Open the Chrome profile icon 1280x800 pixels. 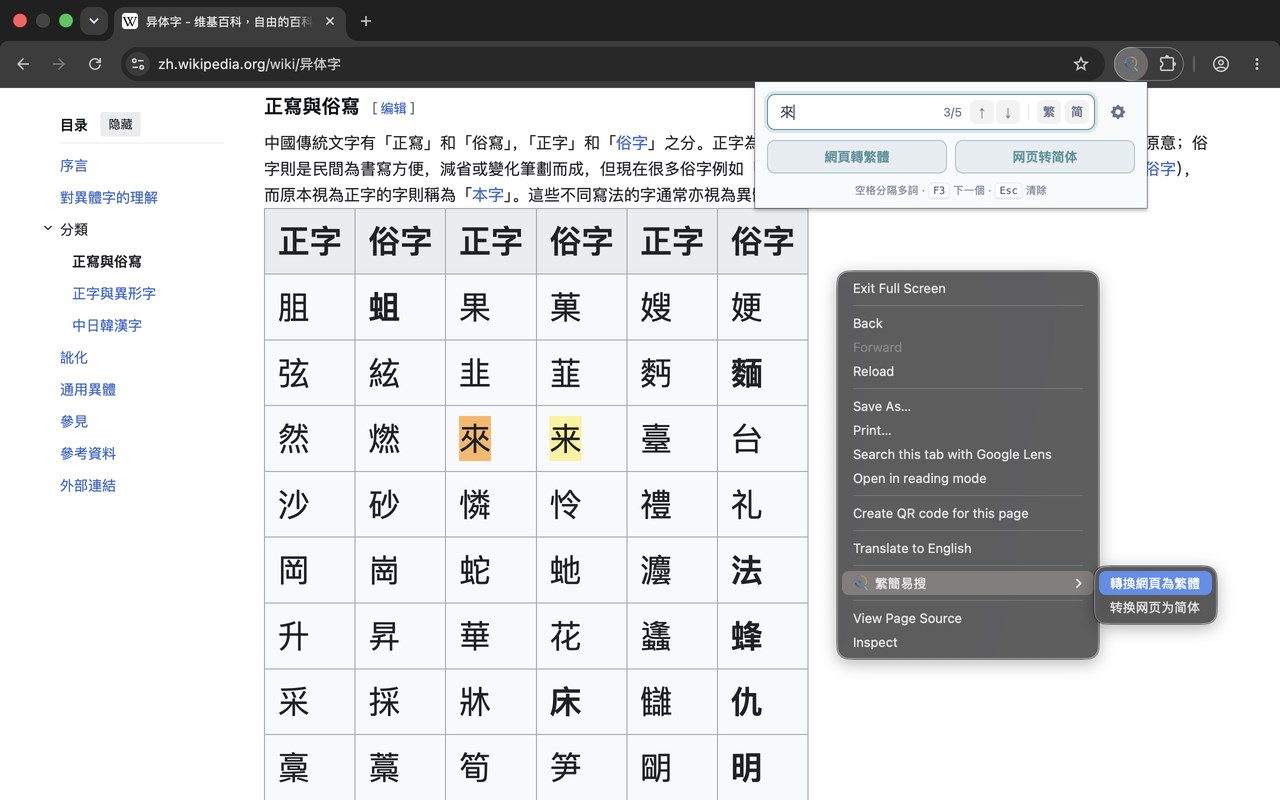click(x=1221, y=64)
